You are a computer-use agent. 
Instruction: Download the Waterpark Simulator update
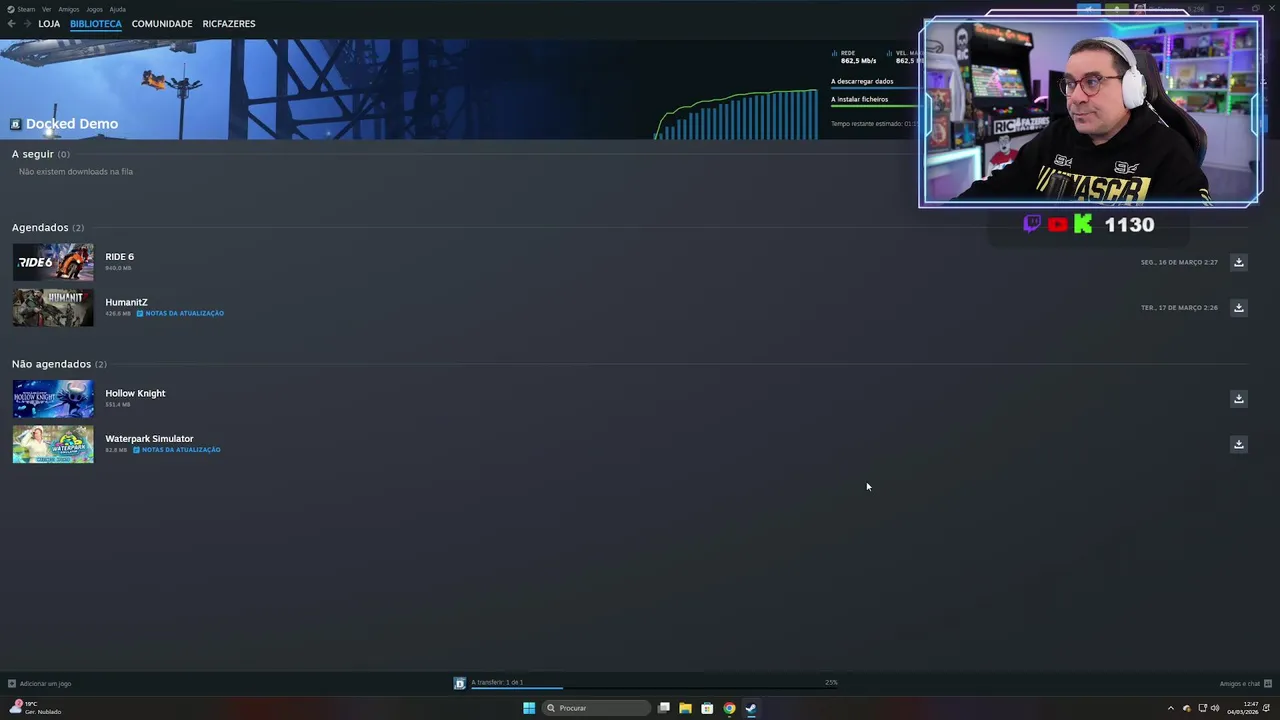point(1238,444)
